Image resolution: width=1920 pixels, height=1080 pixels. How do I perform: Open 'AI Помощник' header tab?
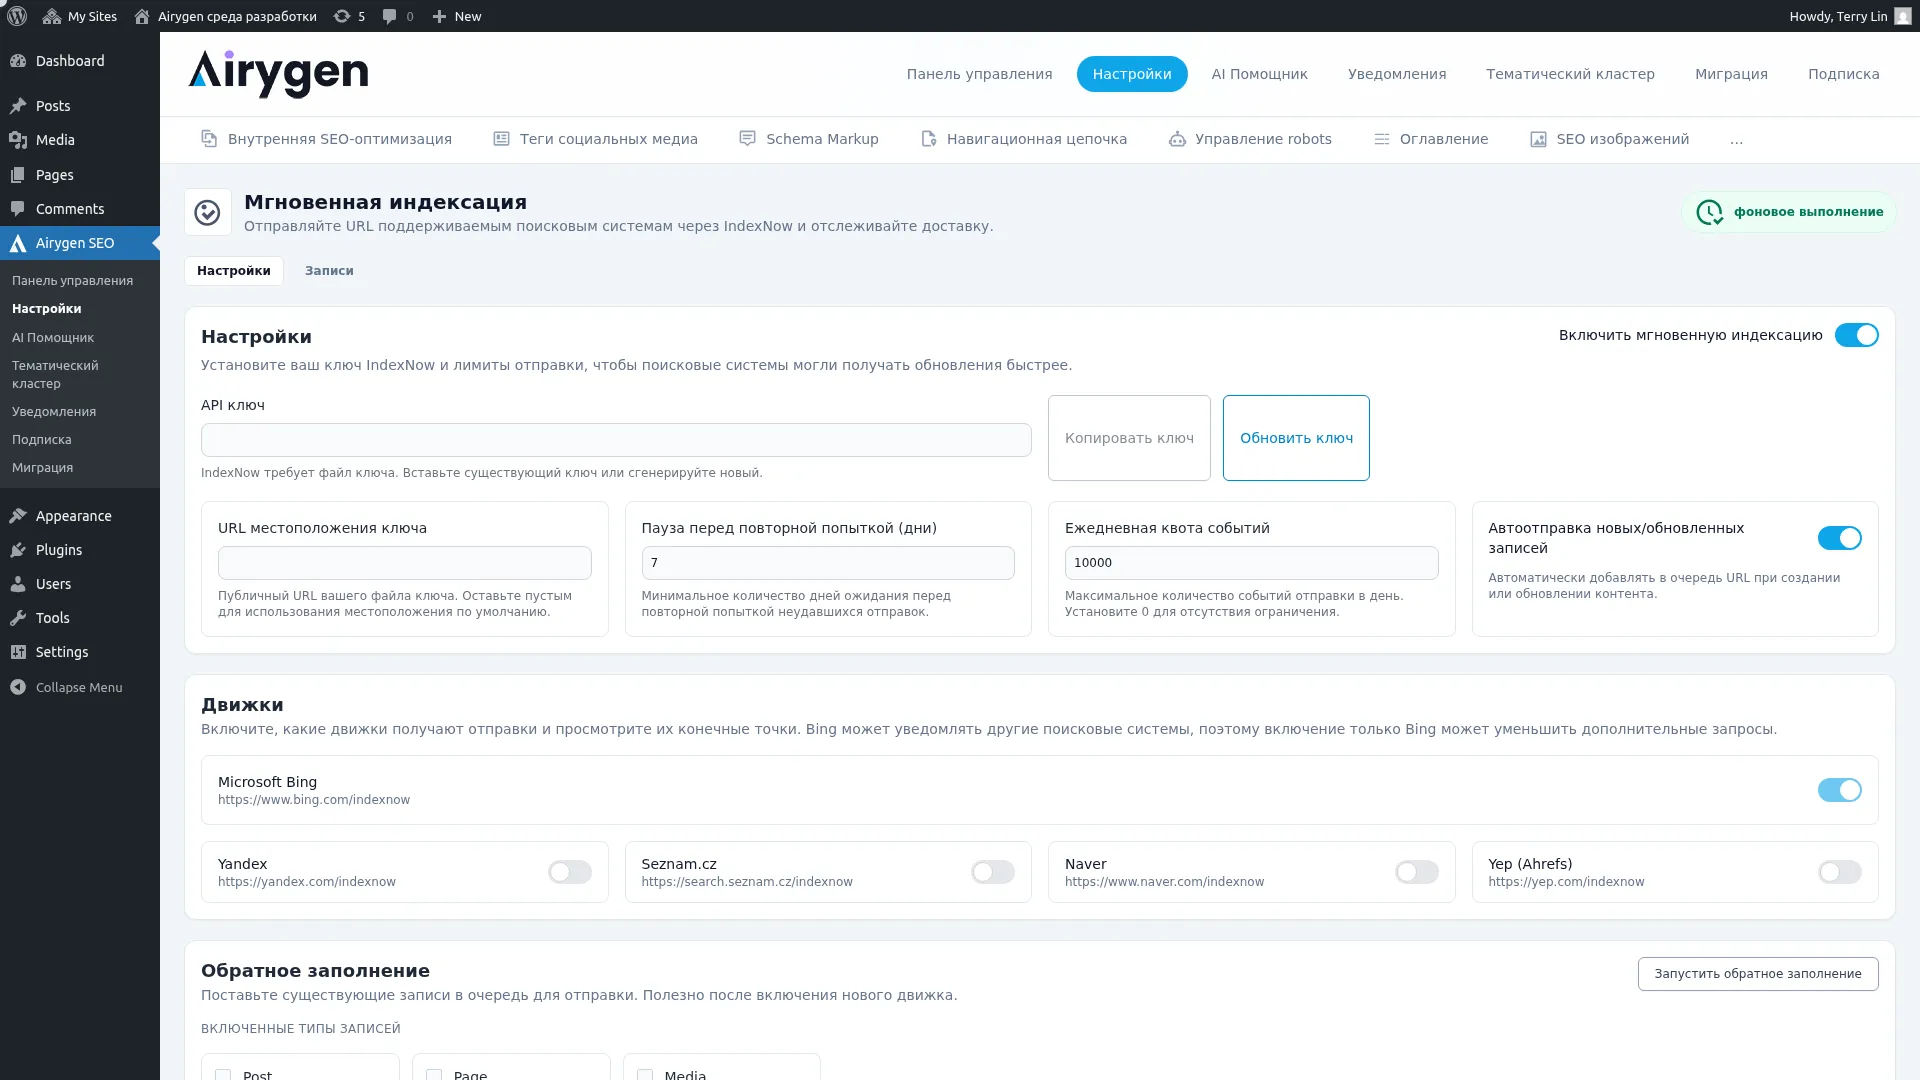(1259, 74)
